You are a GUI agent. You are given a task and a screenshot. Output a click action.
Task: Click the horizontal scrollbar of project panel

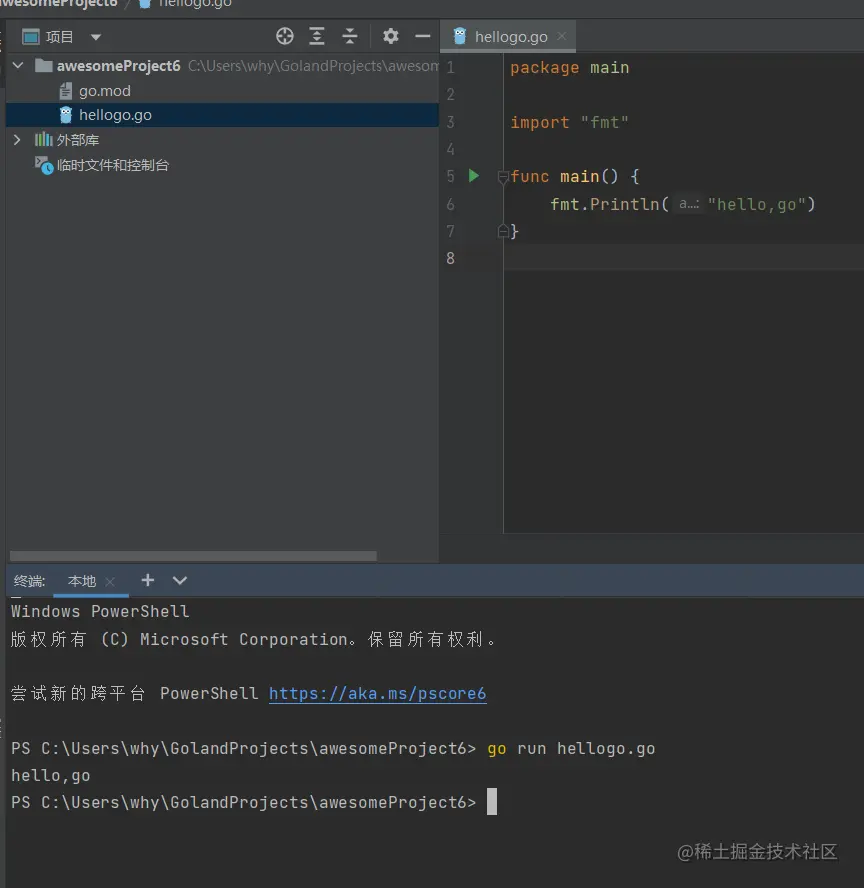(193, 556)
